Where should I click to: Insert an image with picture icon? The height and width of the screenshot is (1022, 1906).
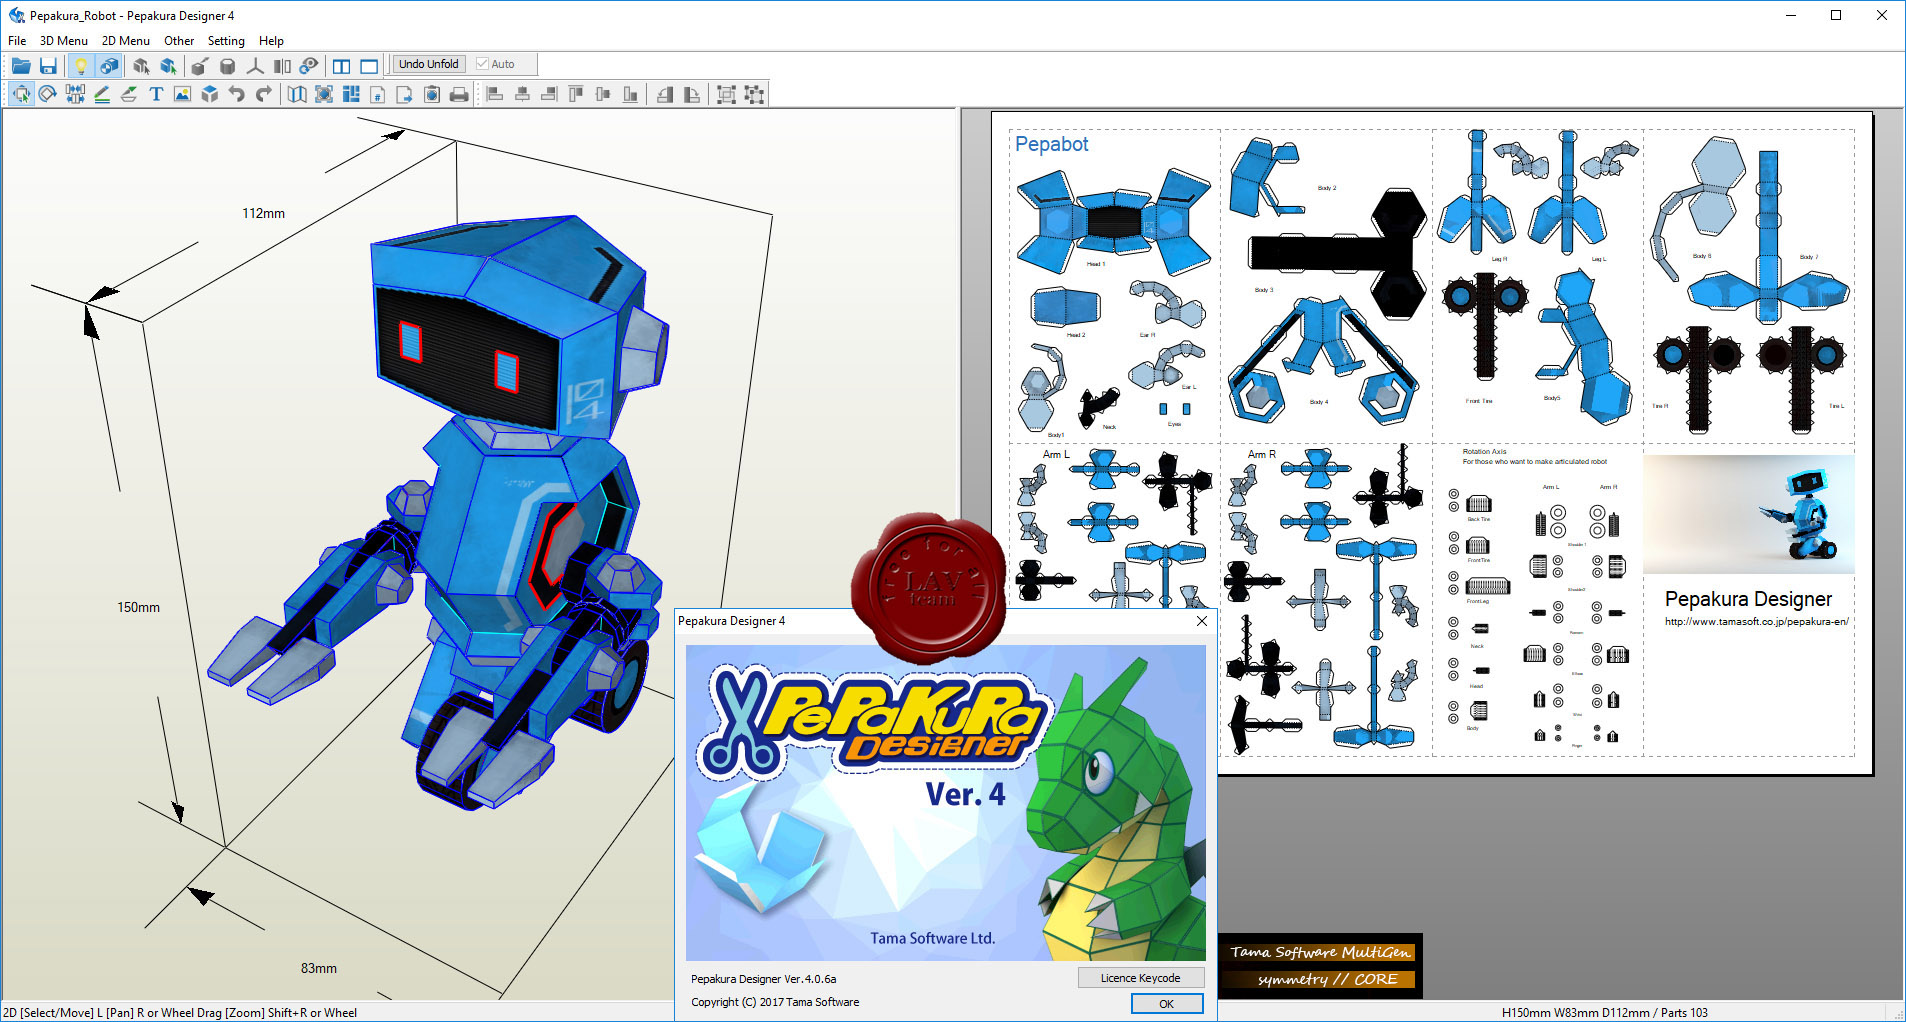(182, 94)
